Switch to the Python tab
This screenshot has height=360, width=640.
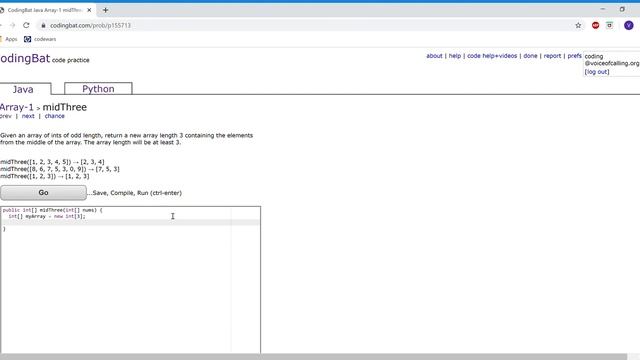98,89
